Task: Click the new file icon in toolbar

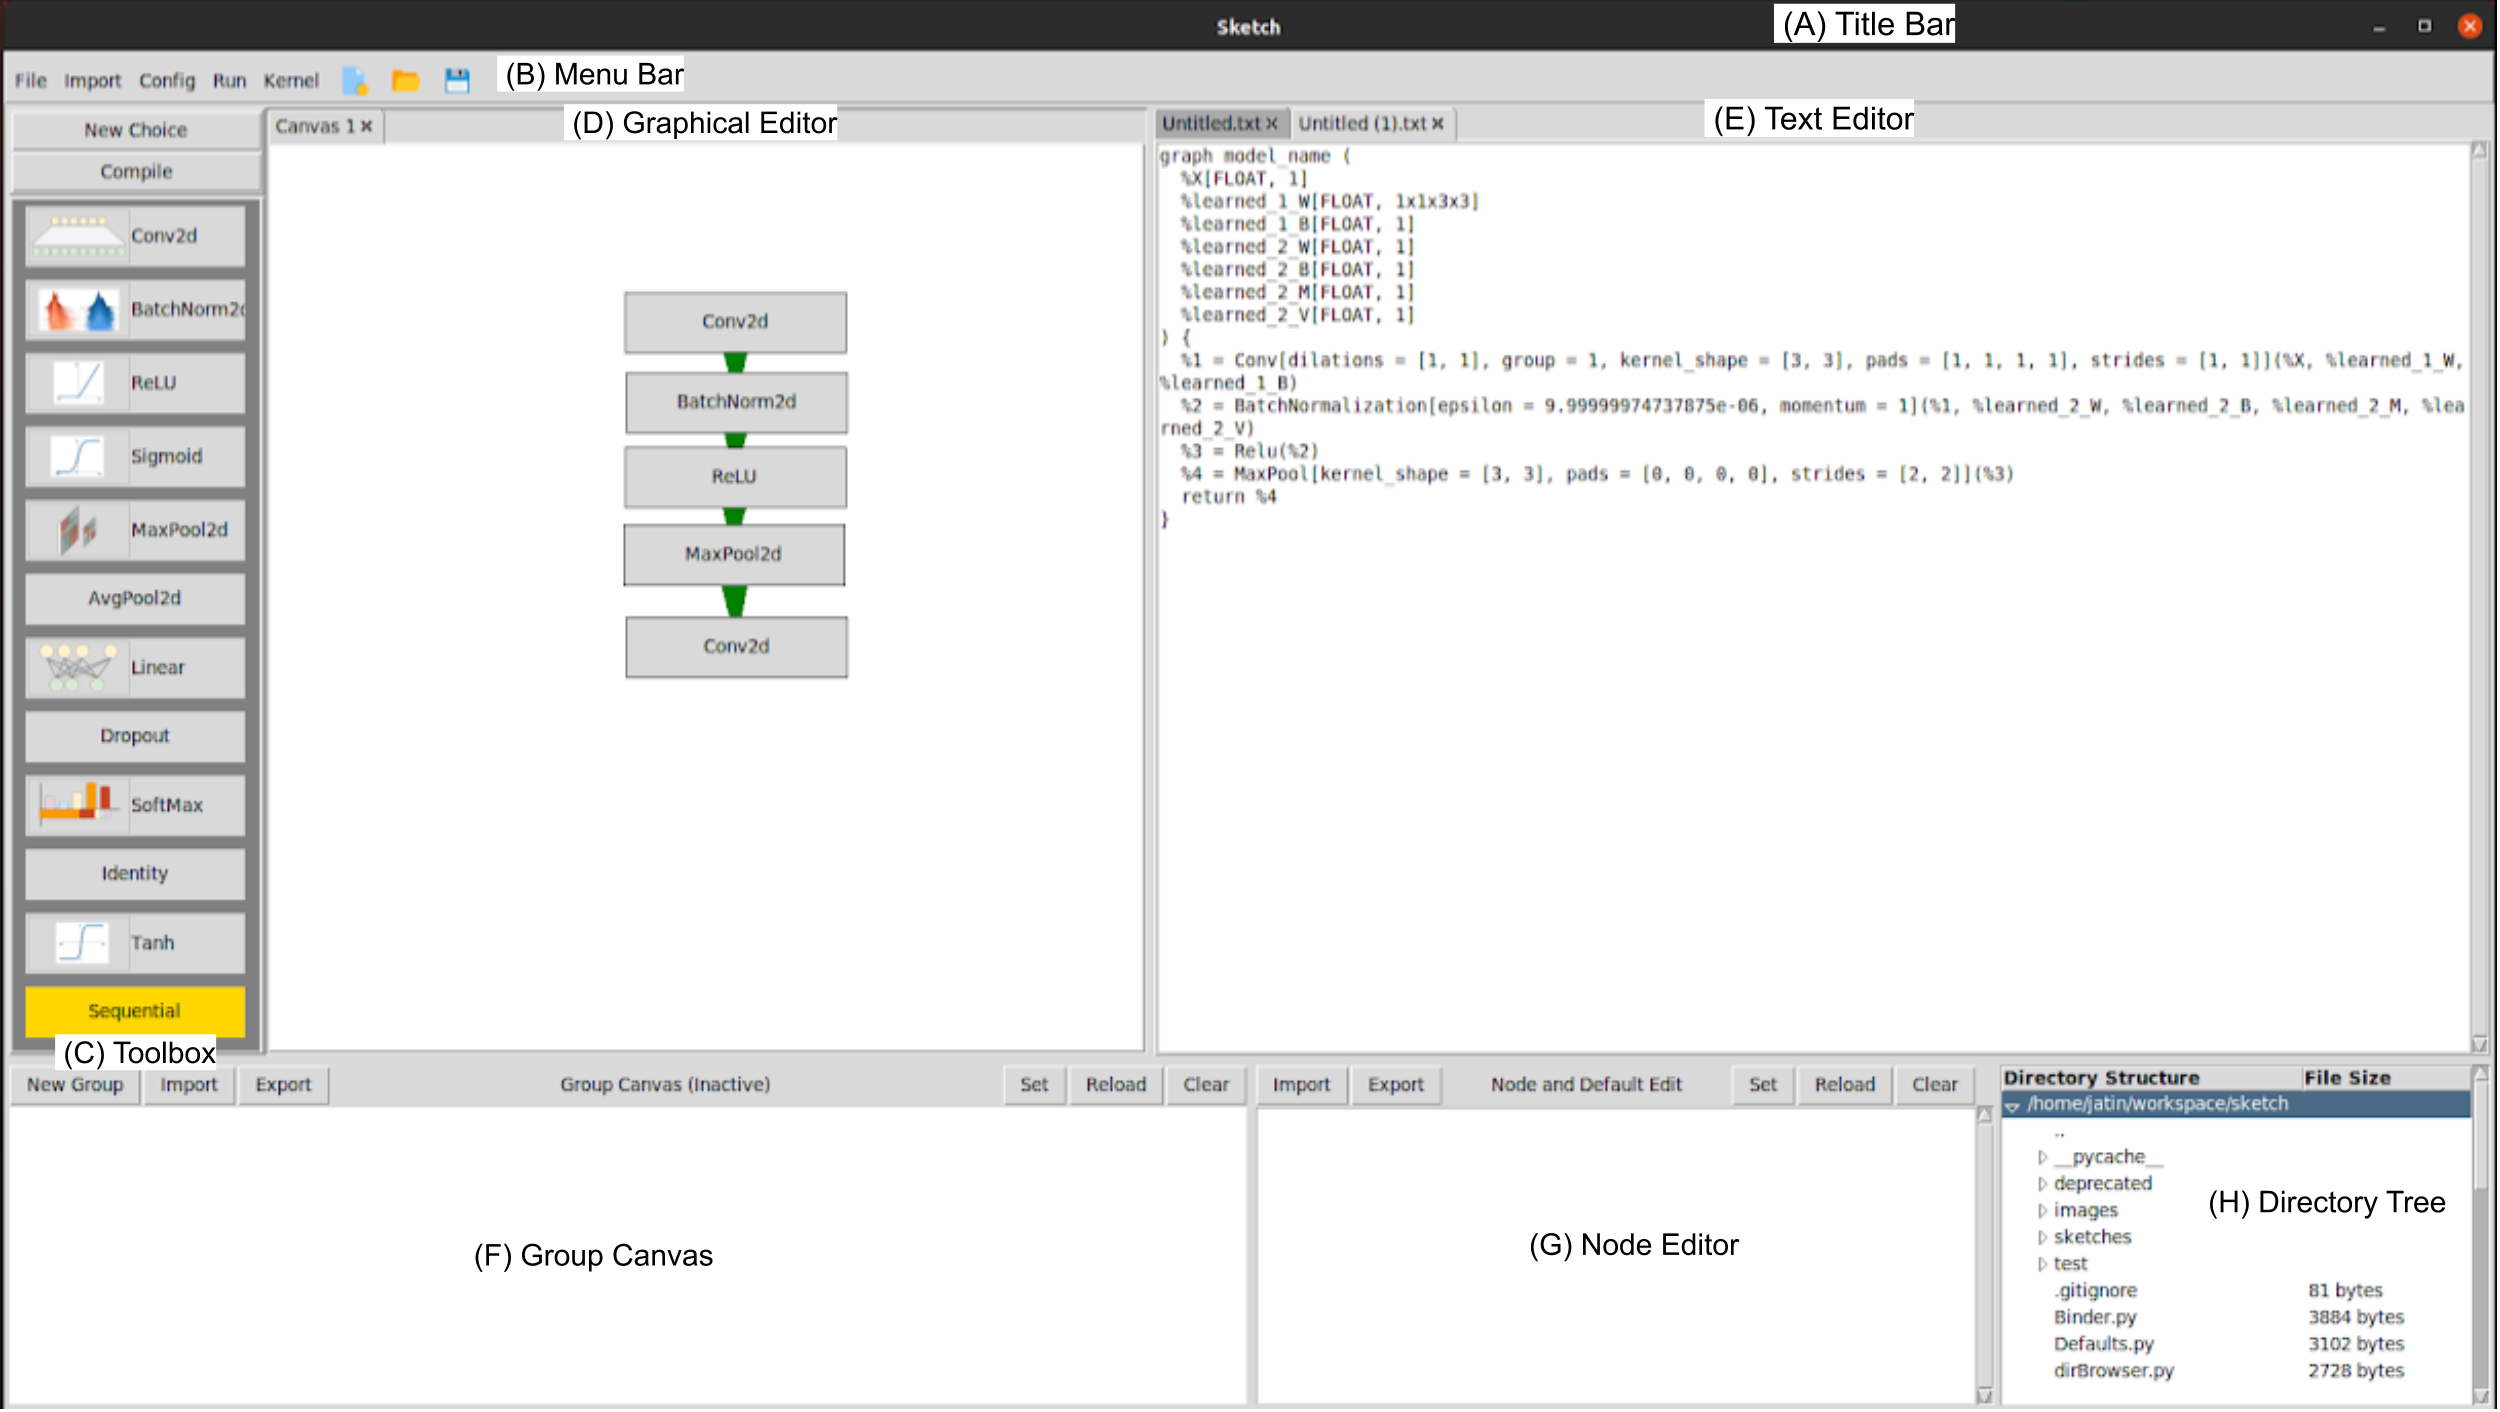Action: [x=355, y=80]
